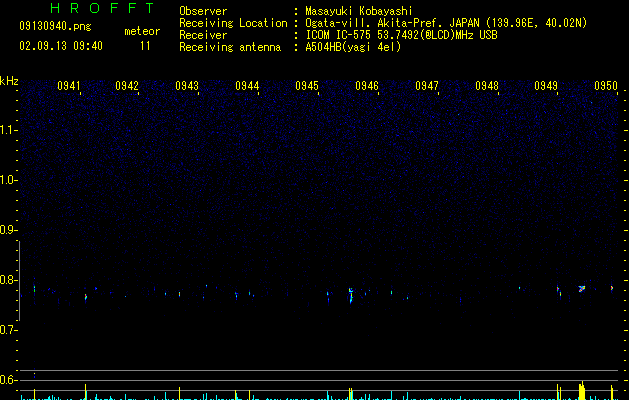
Task: Click the bright meteor echo after 0949
Action: [582, 288]
